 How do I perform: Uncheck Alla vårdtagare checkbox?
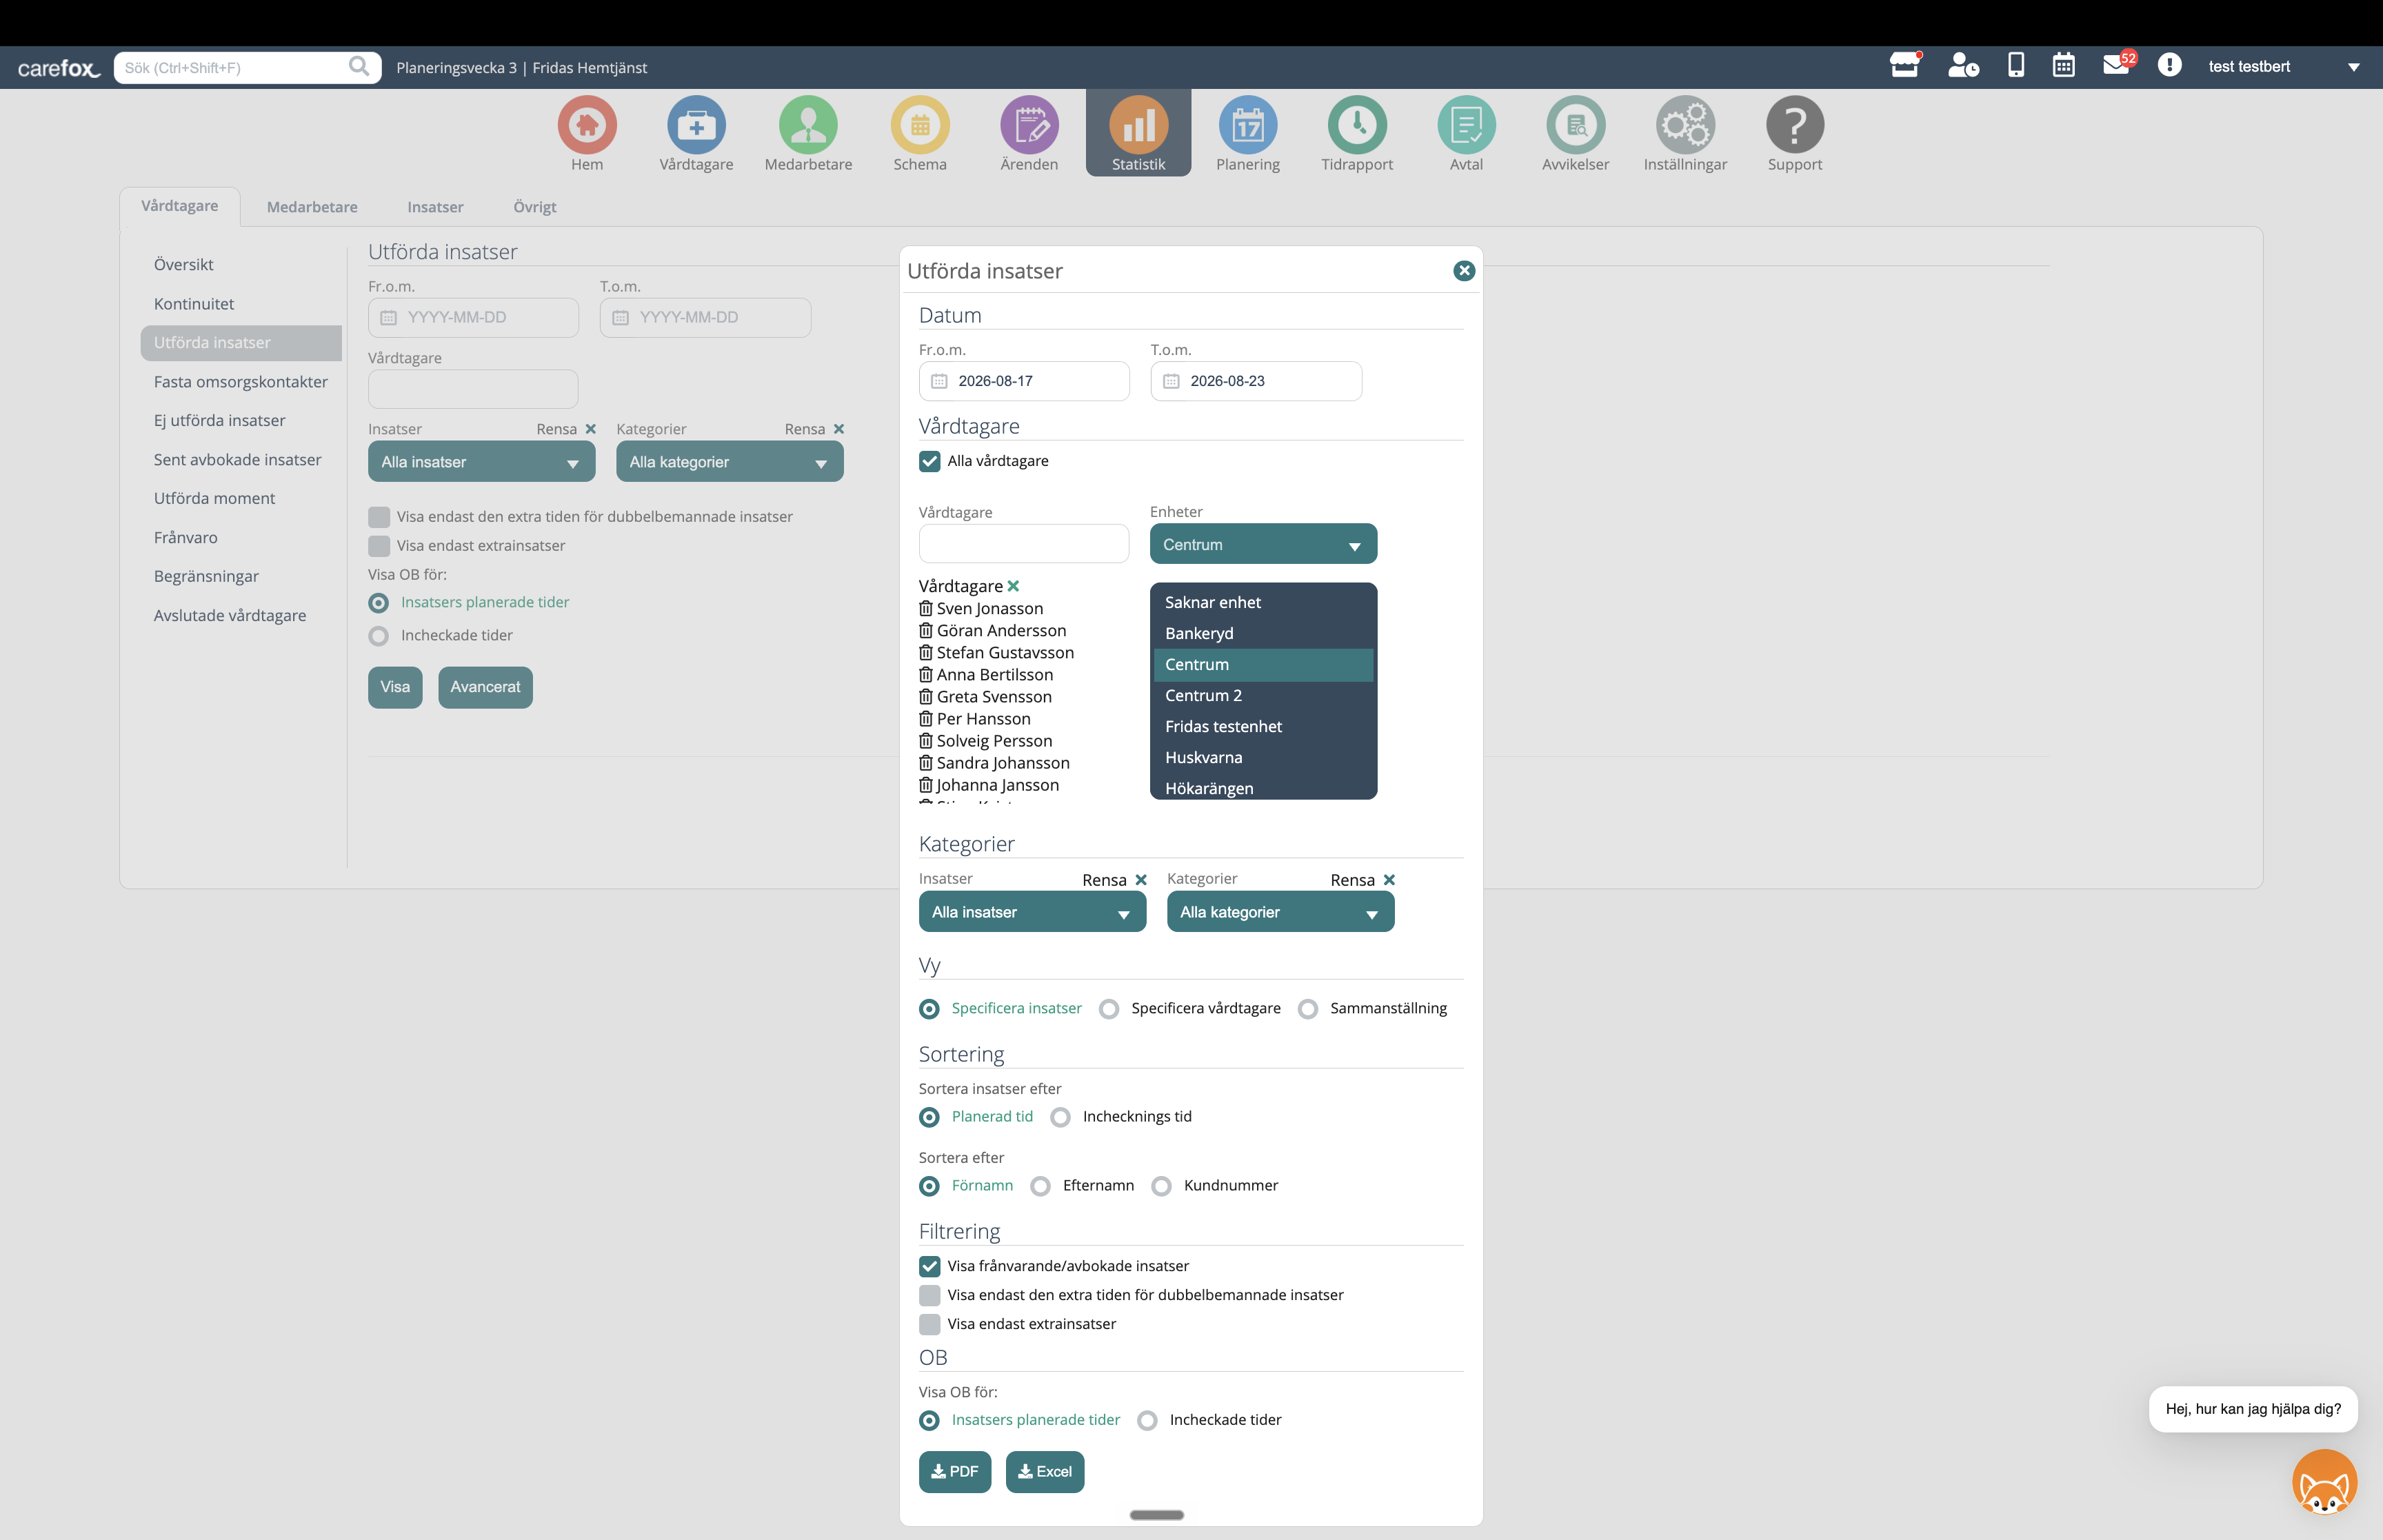pos(930,461)
